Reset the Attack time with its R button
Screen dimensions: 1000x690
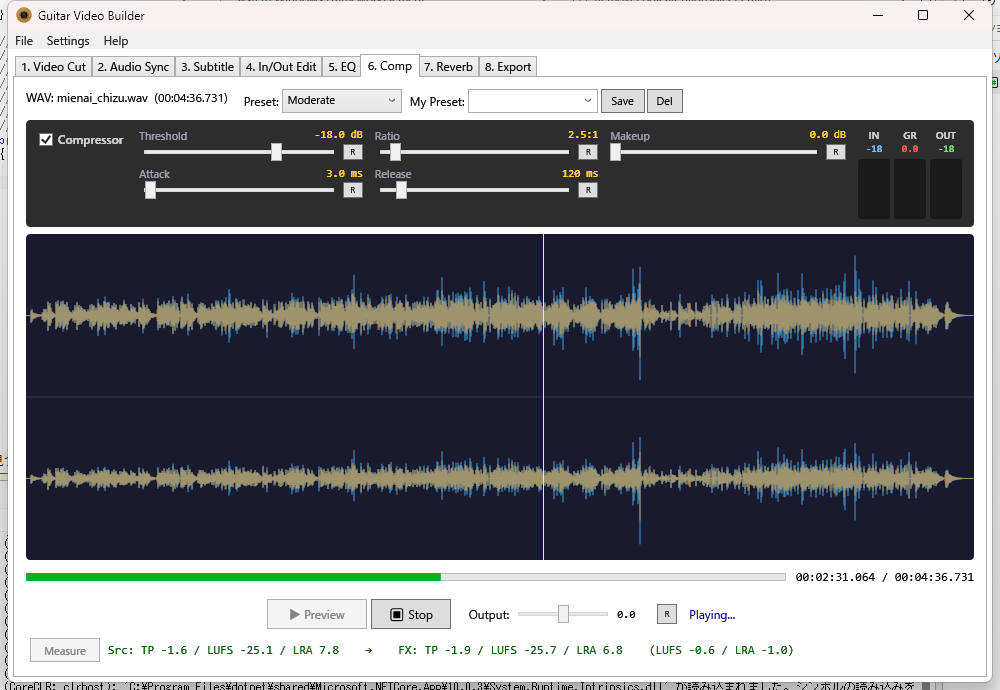[x=352, y=190]
